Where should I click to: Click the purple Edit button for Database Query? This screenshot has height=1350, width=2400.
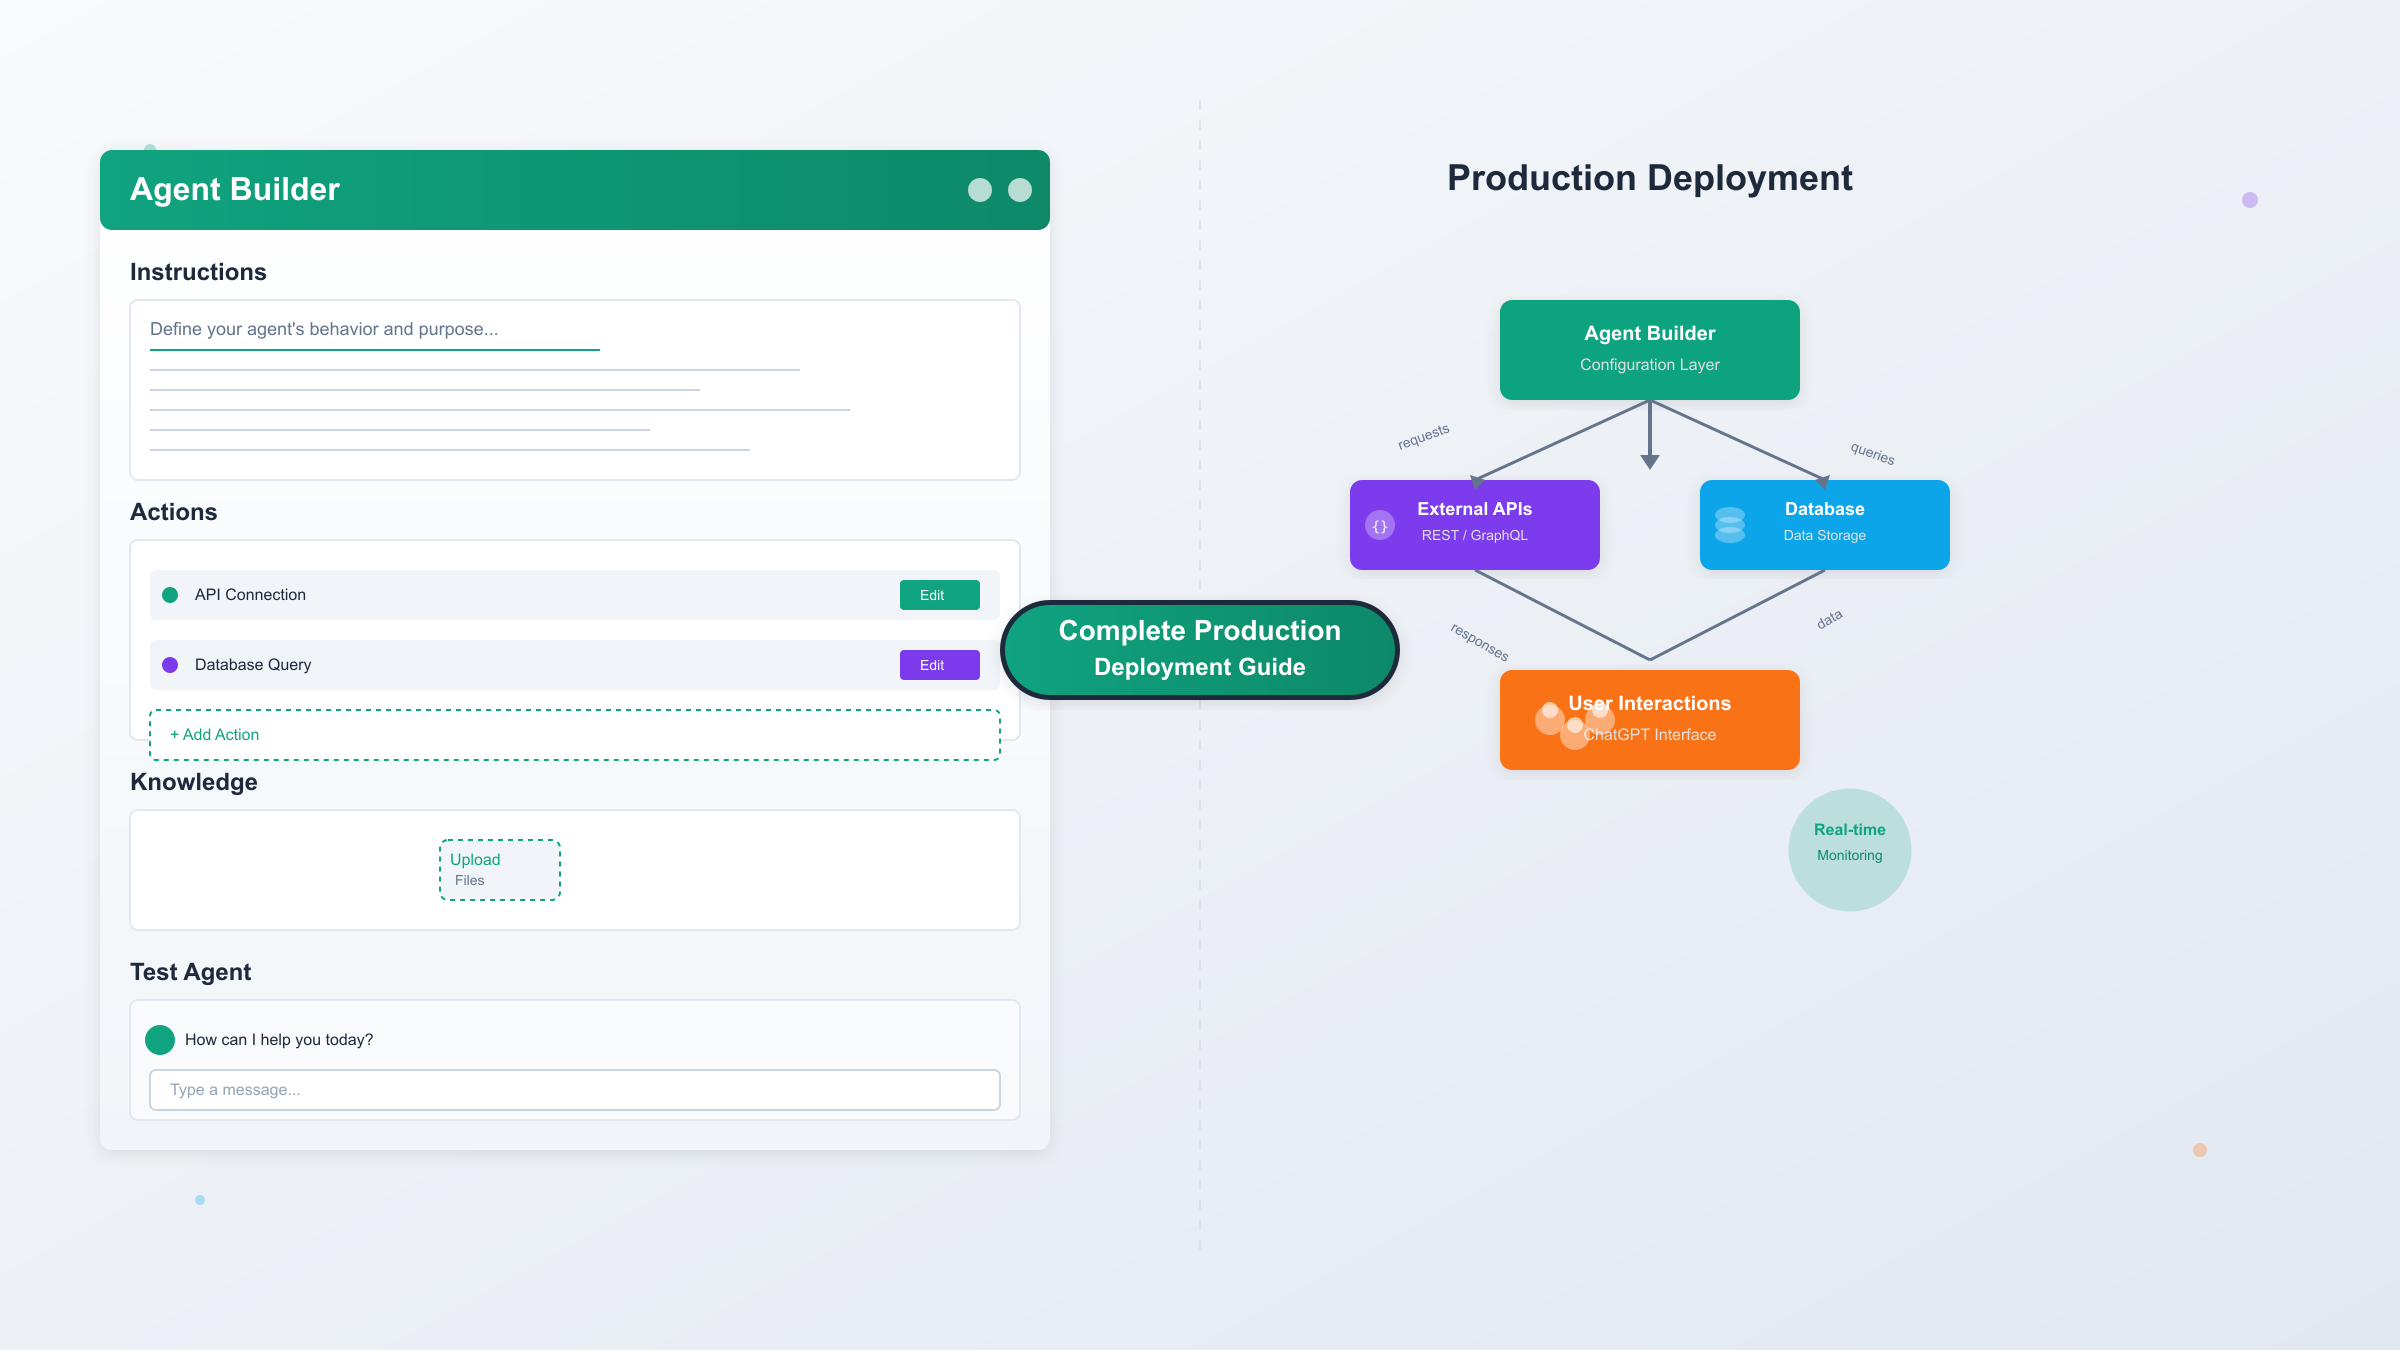(938, 664)
